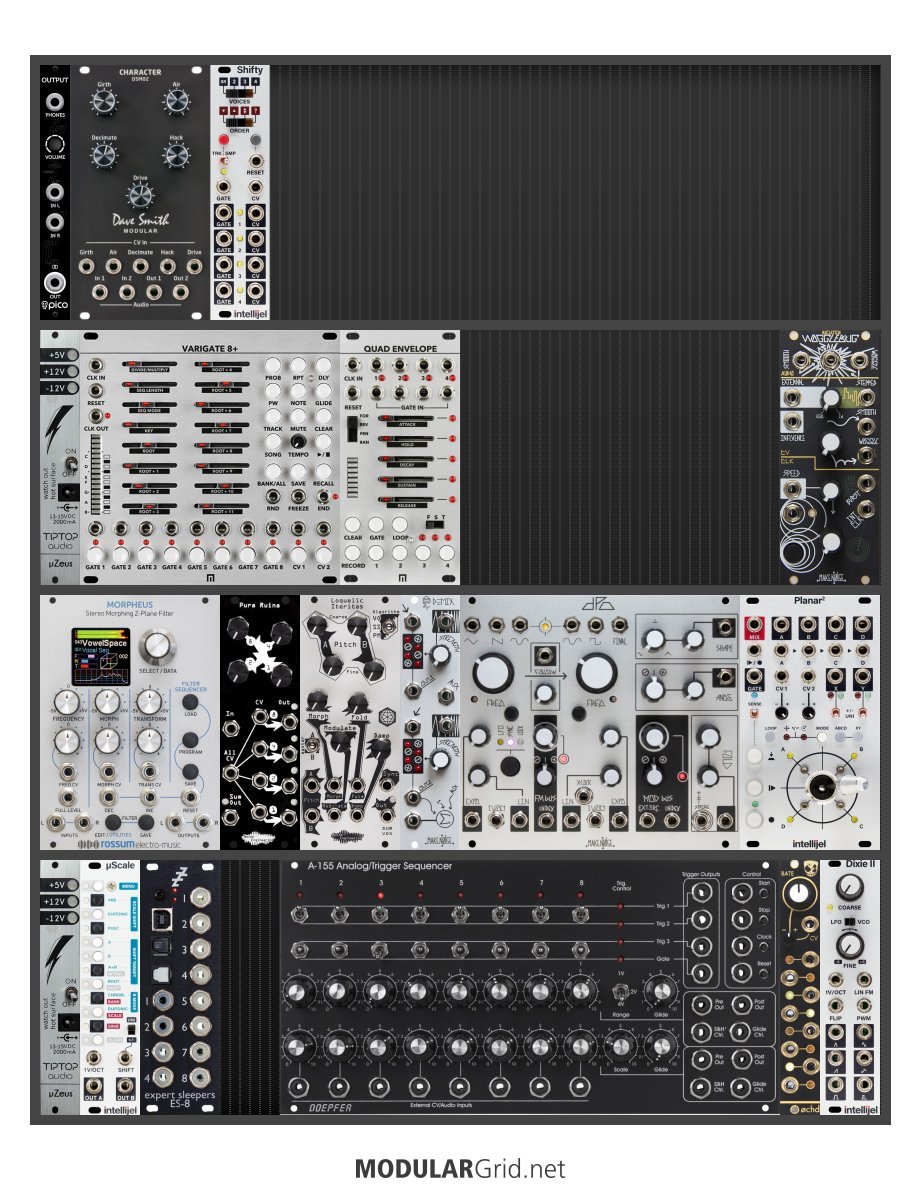
Task: Click the red MIX jack on the Planar 2
Action: pyautogui.click(x=754, y=627)
